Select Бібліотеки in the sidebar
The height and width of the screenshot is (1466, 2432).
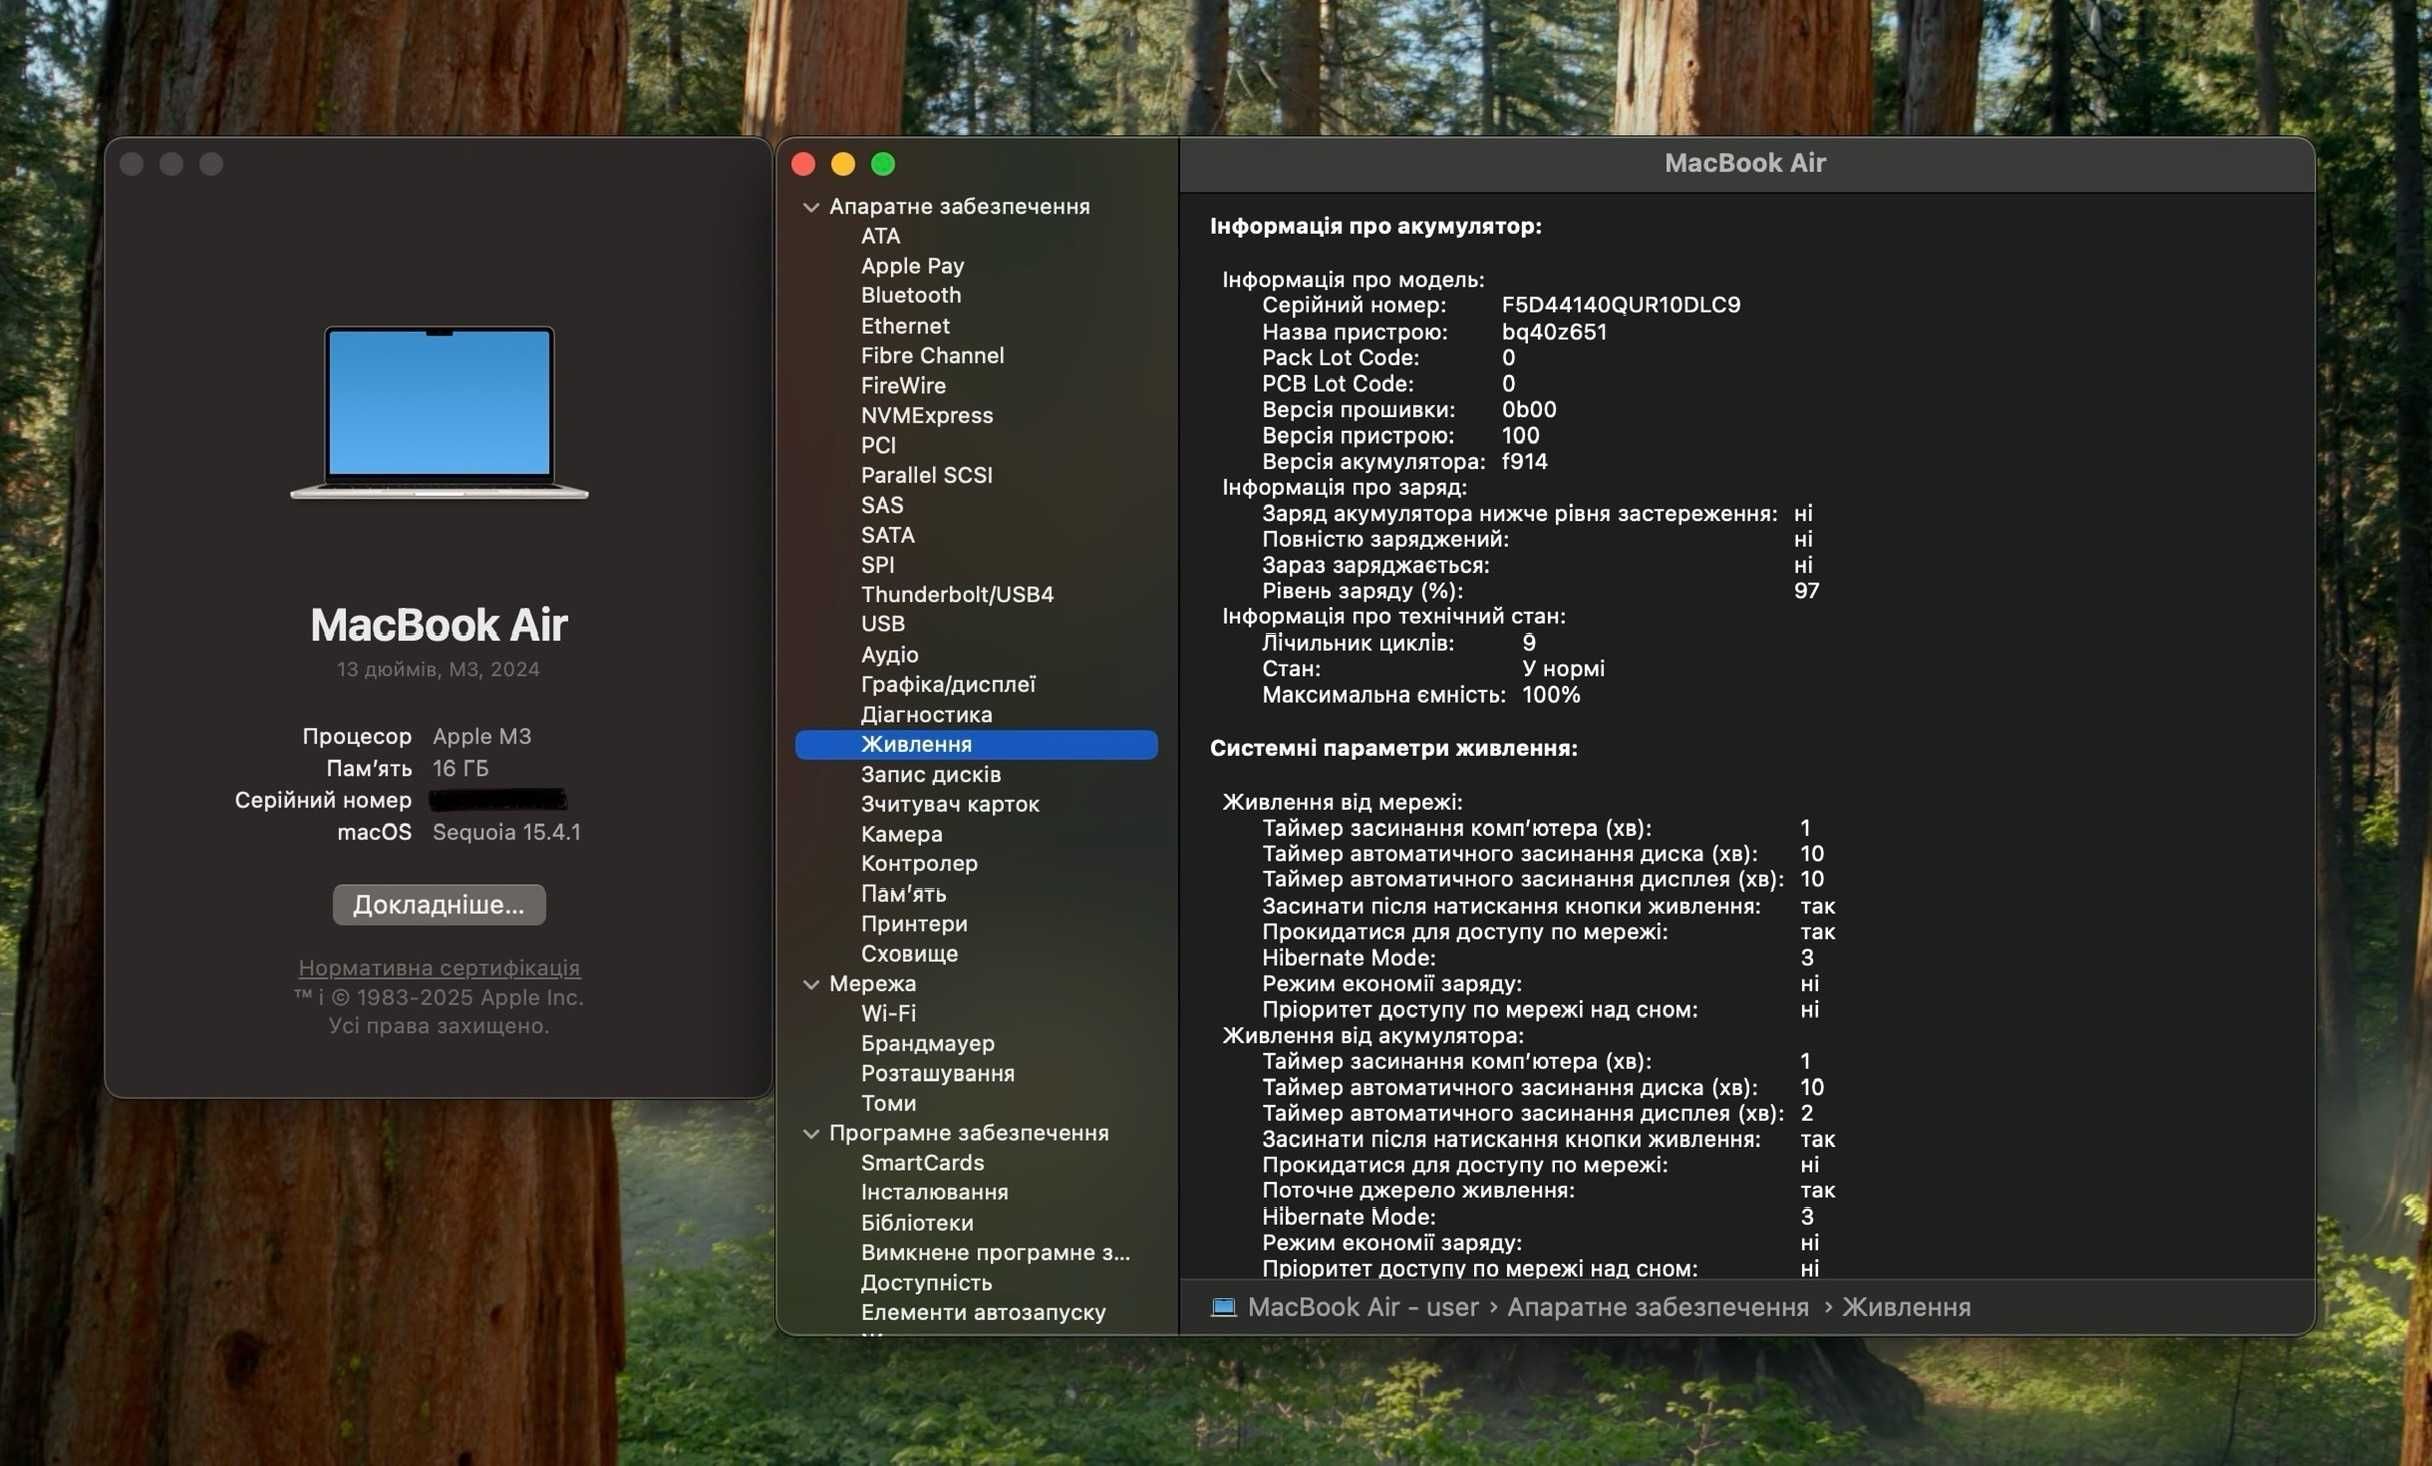[x=916, y=1222]
